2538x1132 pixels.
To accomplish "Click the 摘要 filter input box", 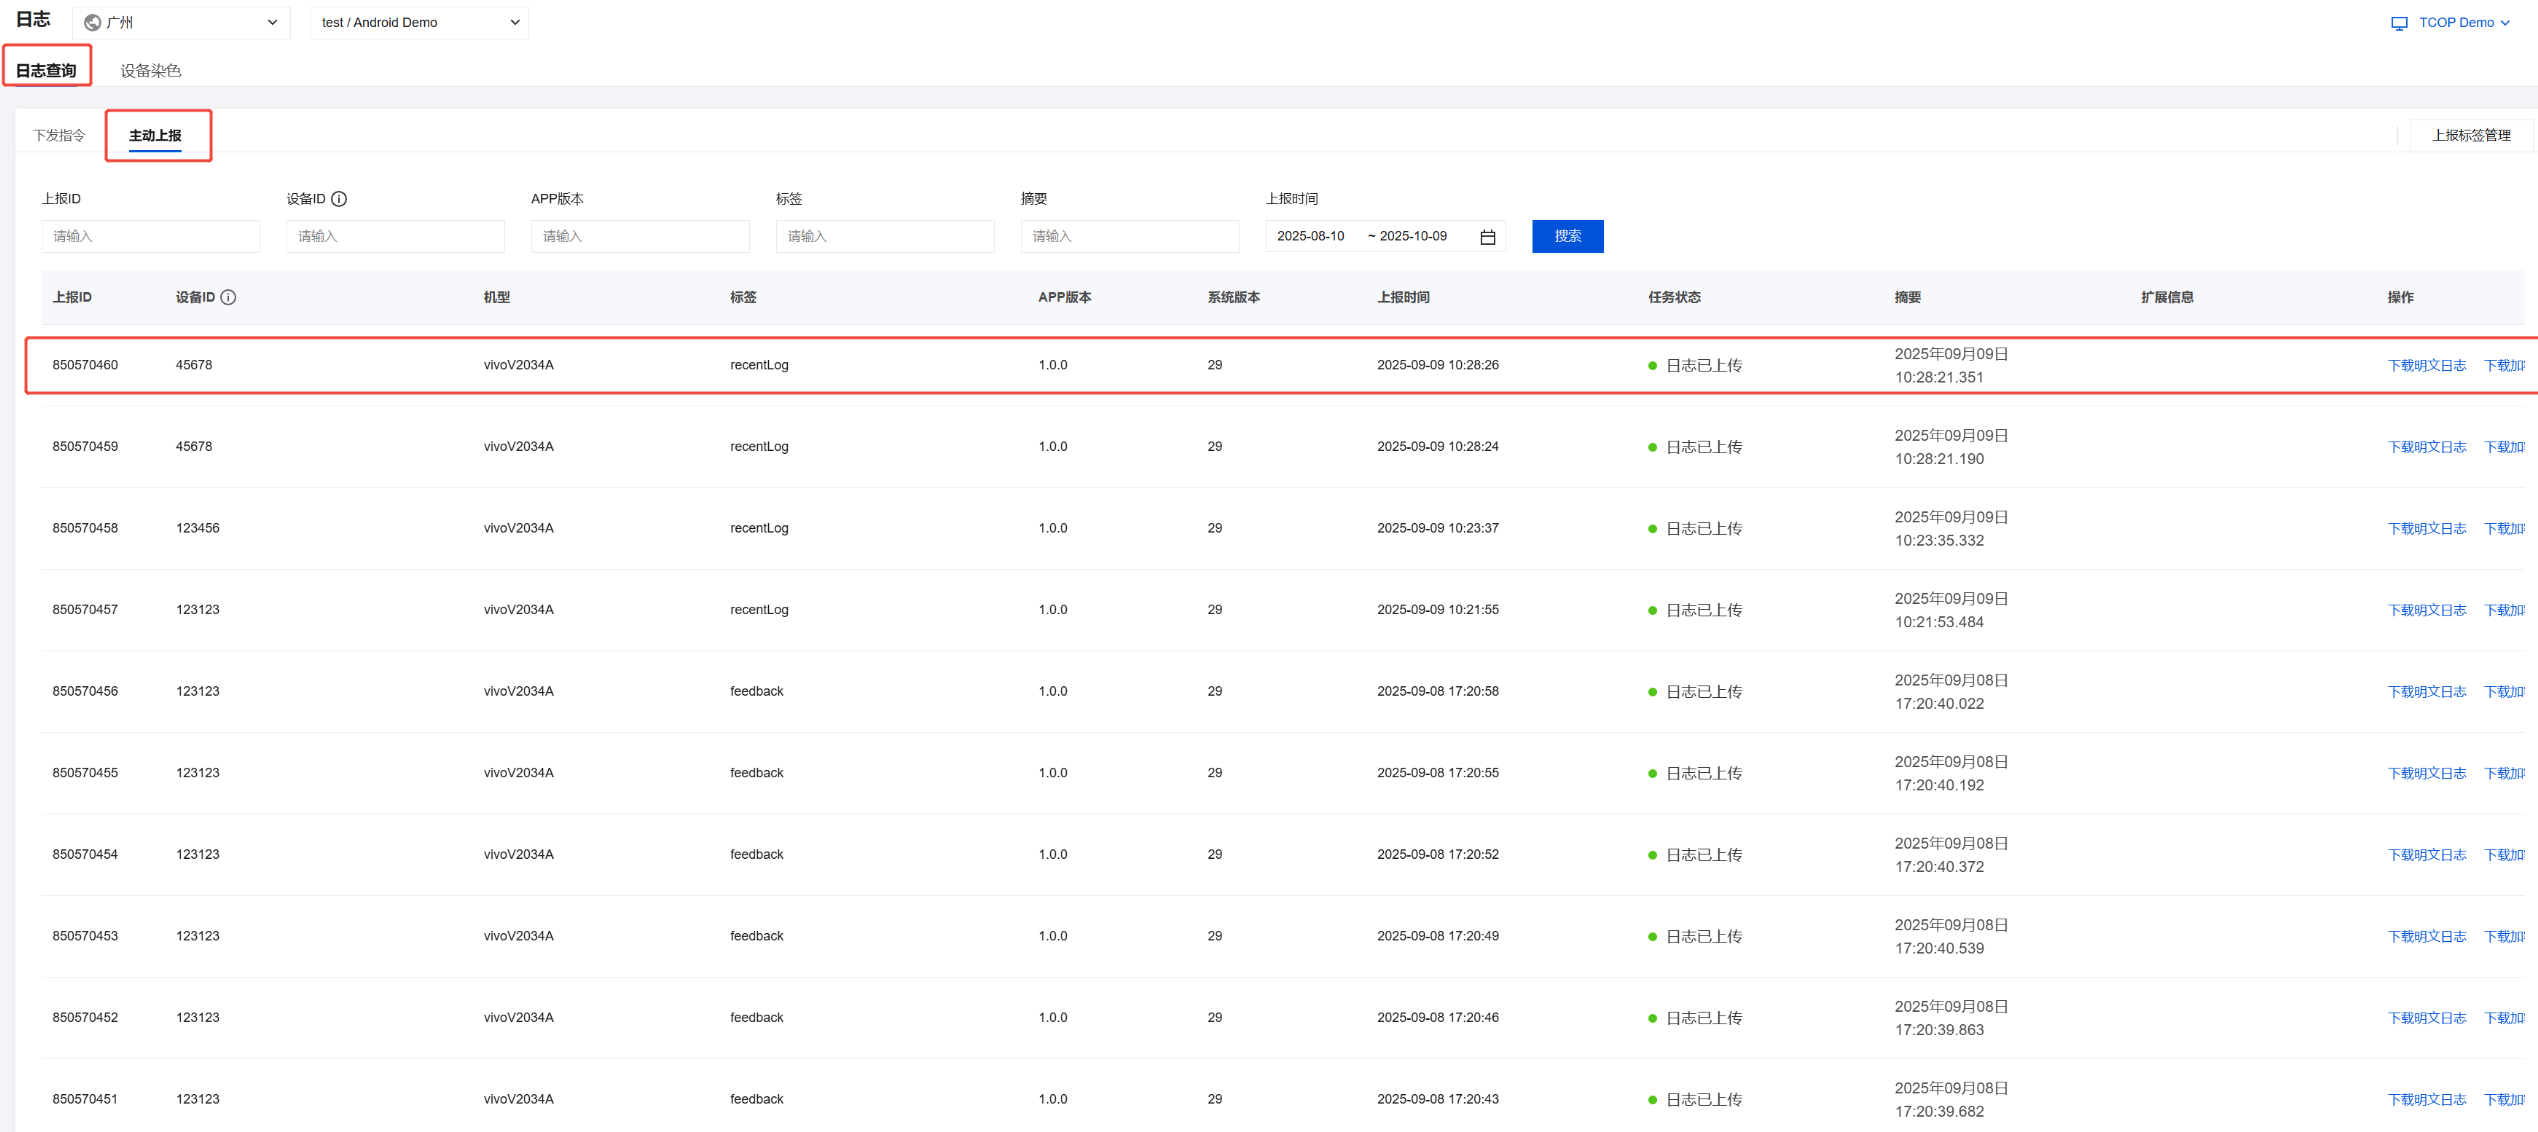I will click(1129, 236).
